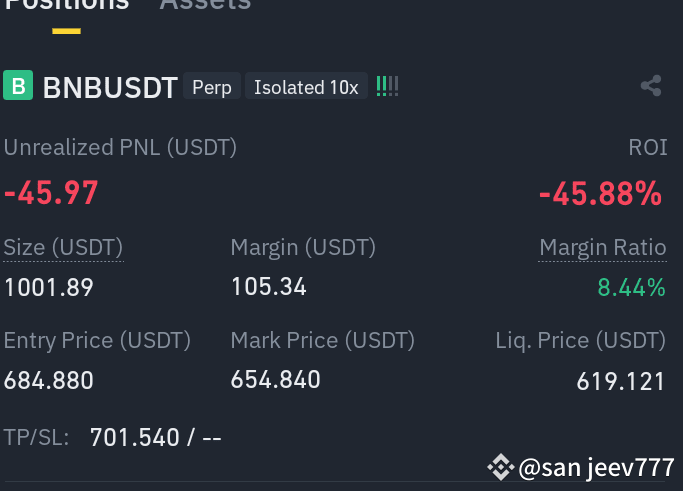Open the BNBUSDT contract title
This screenshot has width=683, height=491.
(x=110, y=88)
